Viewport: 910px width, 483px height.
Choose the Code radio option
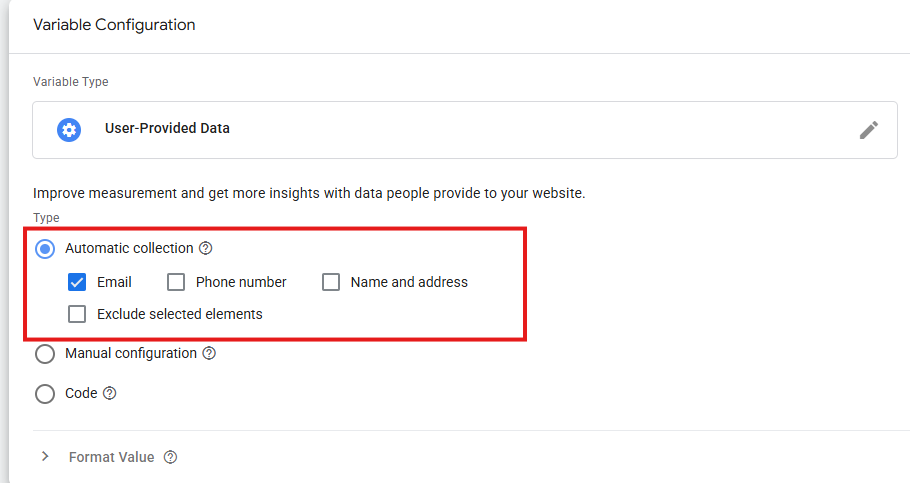(45, 394)
